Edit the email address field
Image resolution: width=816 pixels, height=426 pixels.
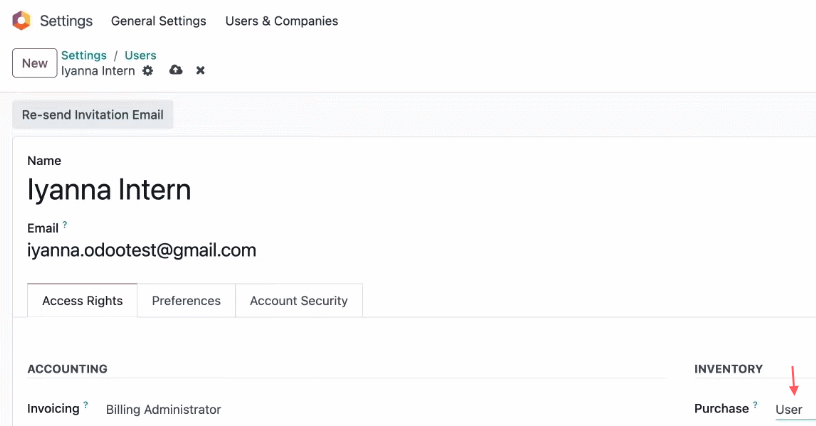pos(142,250)
